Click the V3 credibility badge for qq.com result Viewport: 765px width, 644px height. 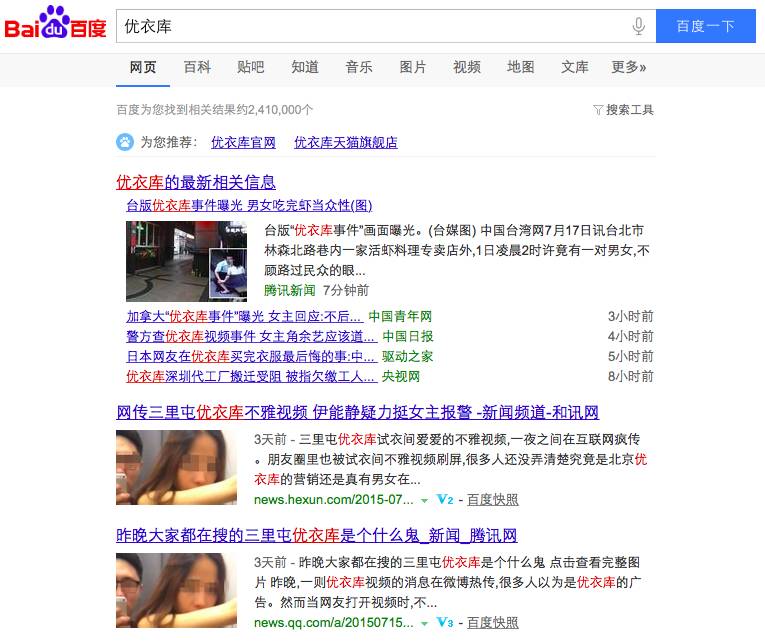point(445,623)
